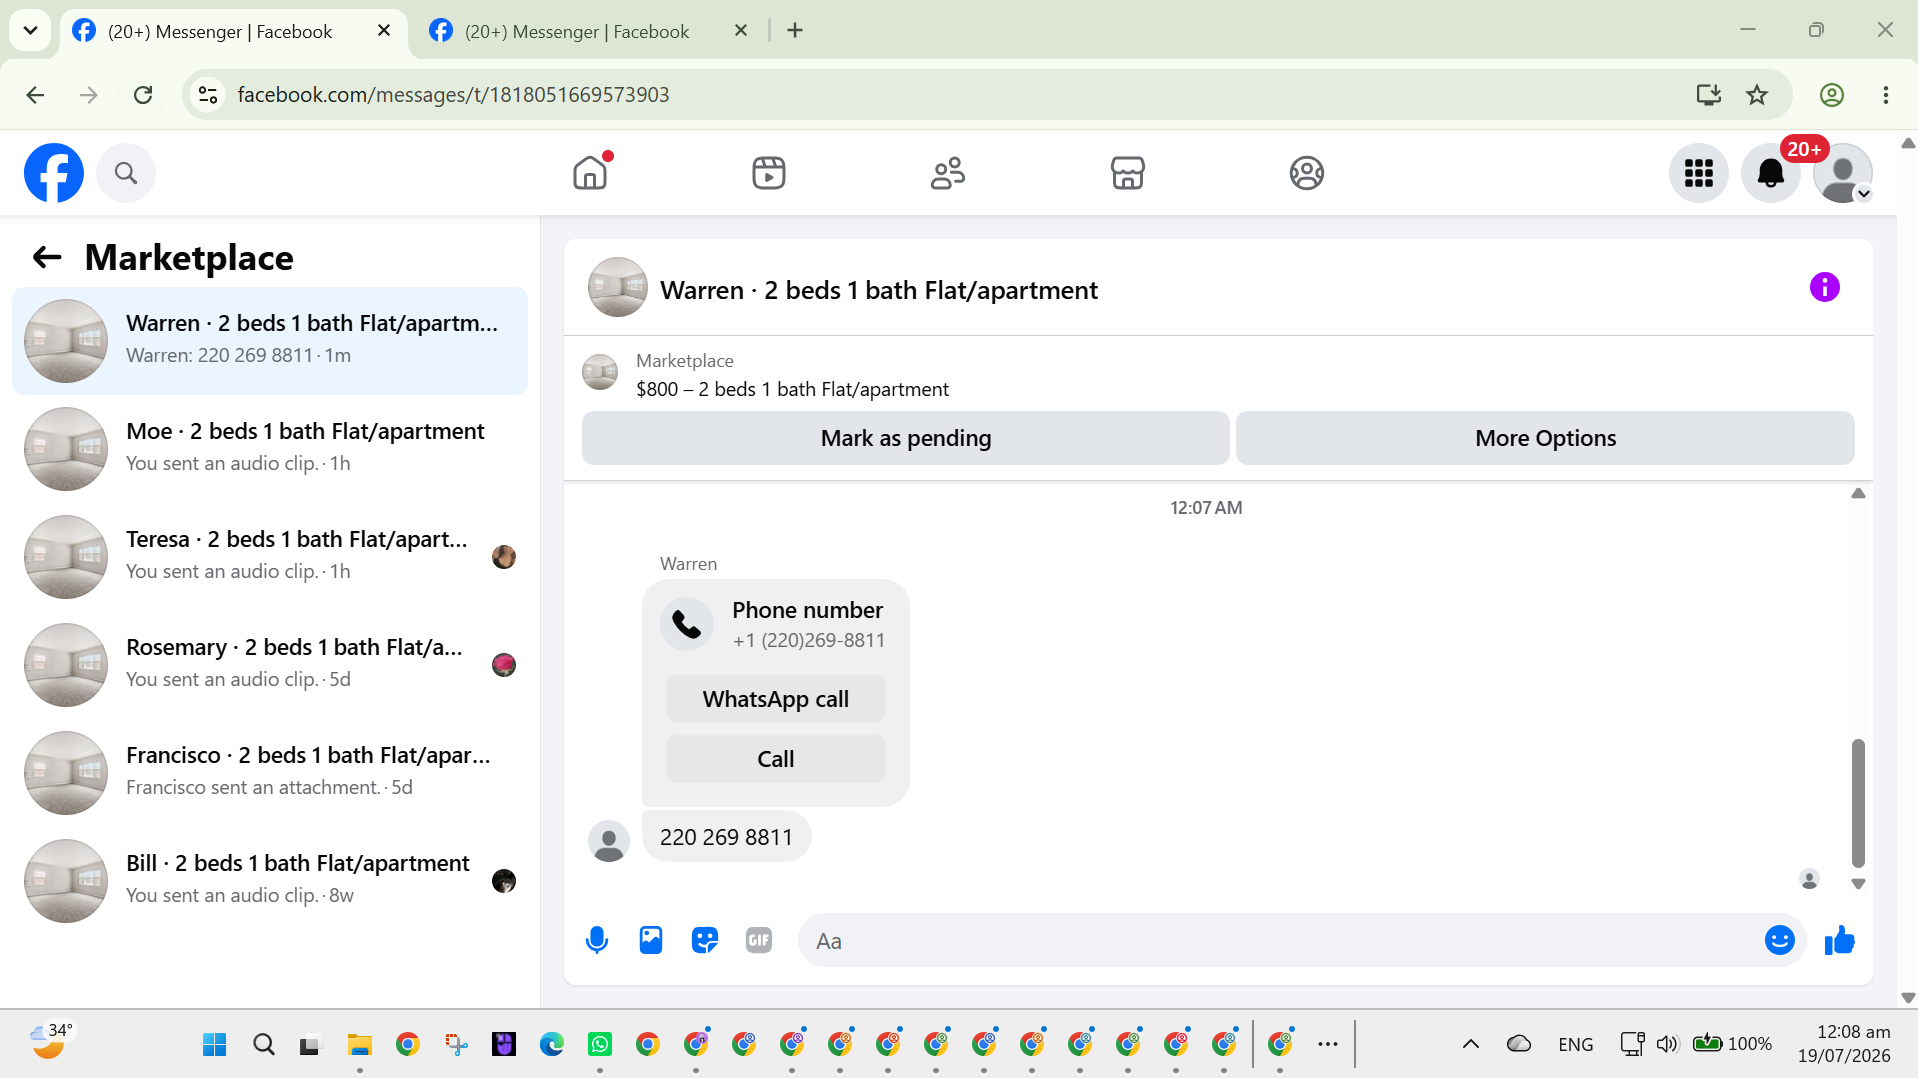
Task: Open Windows taskbar search
Action: pyautogui.click(x=263, y=1045)
